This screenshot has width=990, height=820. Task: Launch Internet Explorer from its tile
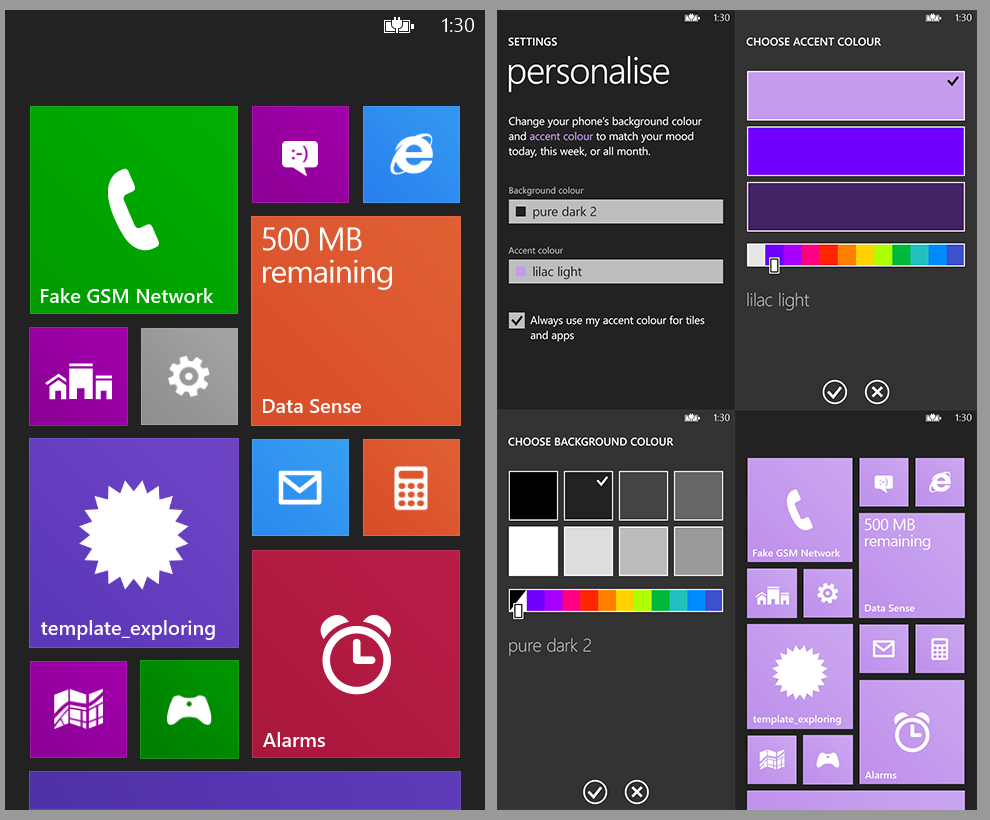tap(411, 154)
